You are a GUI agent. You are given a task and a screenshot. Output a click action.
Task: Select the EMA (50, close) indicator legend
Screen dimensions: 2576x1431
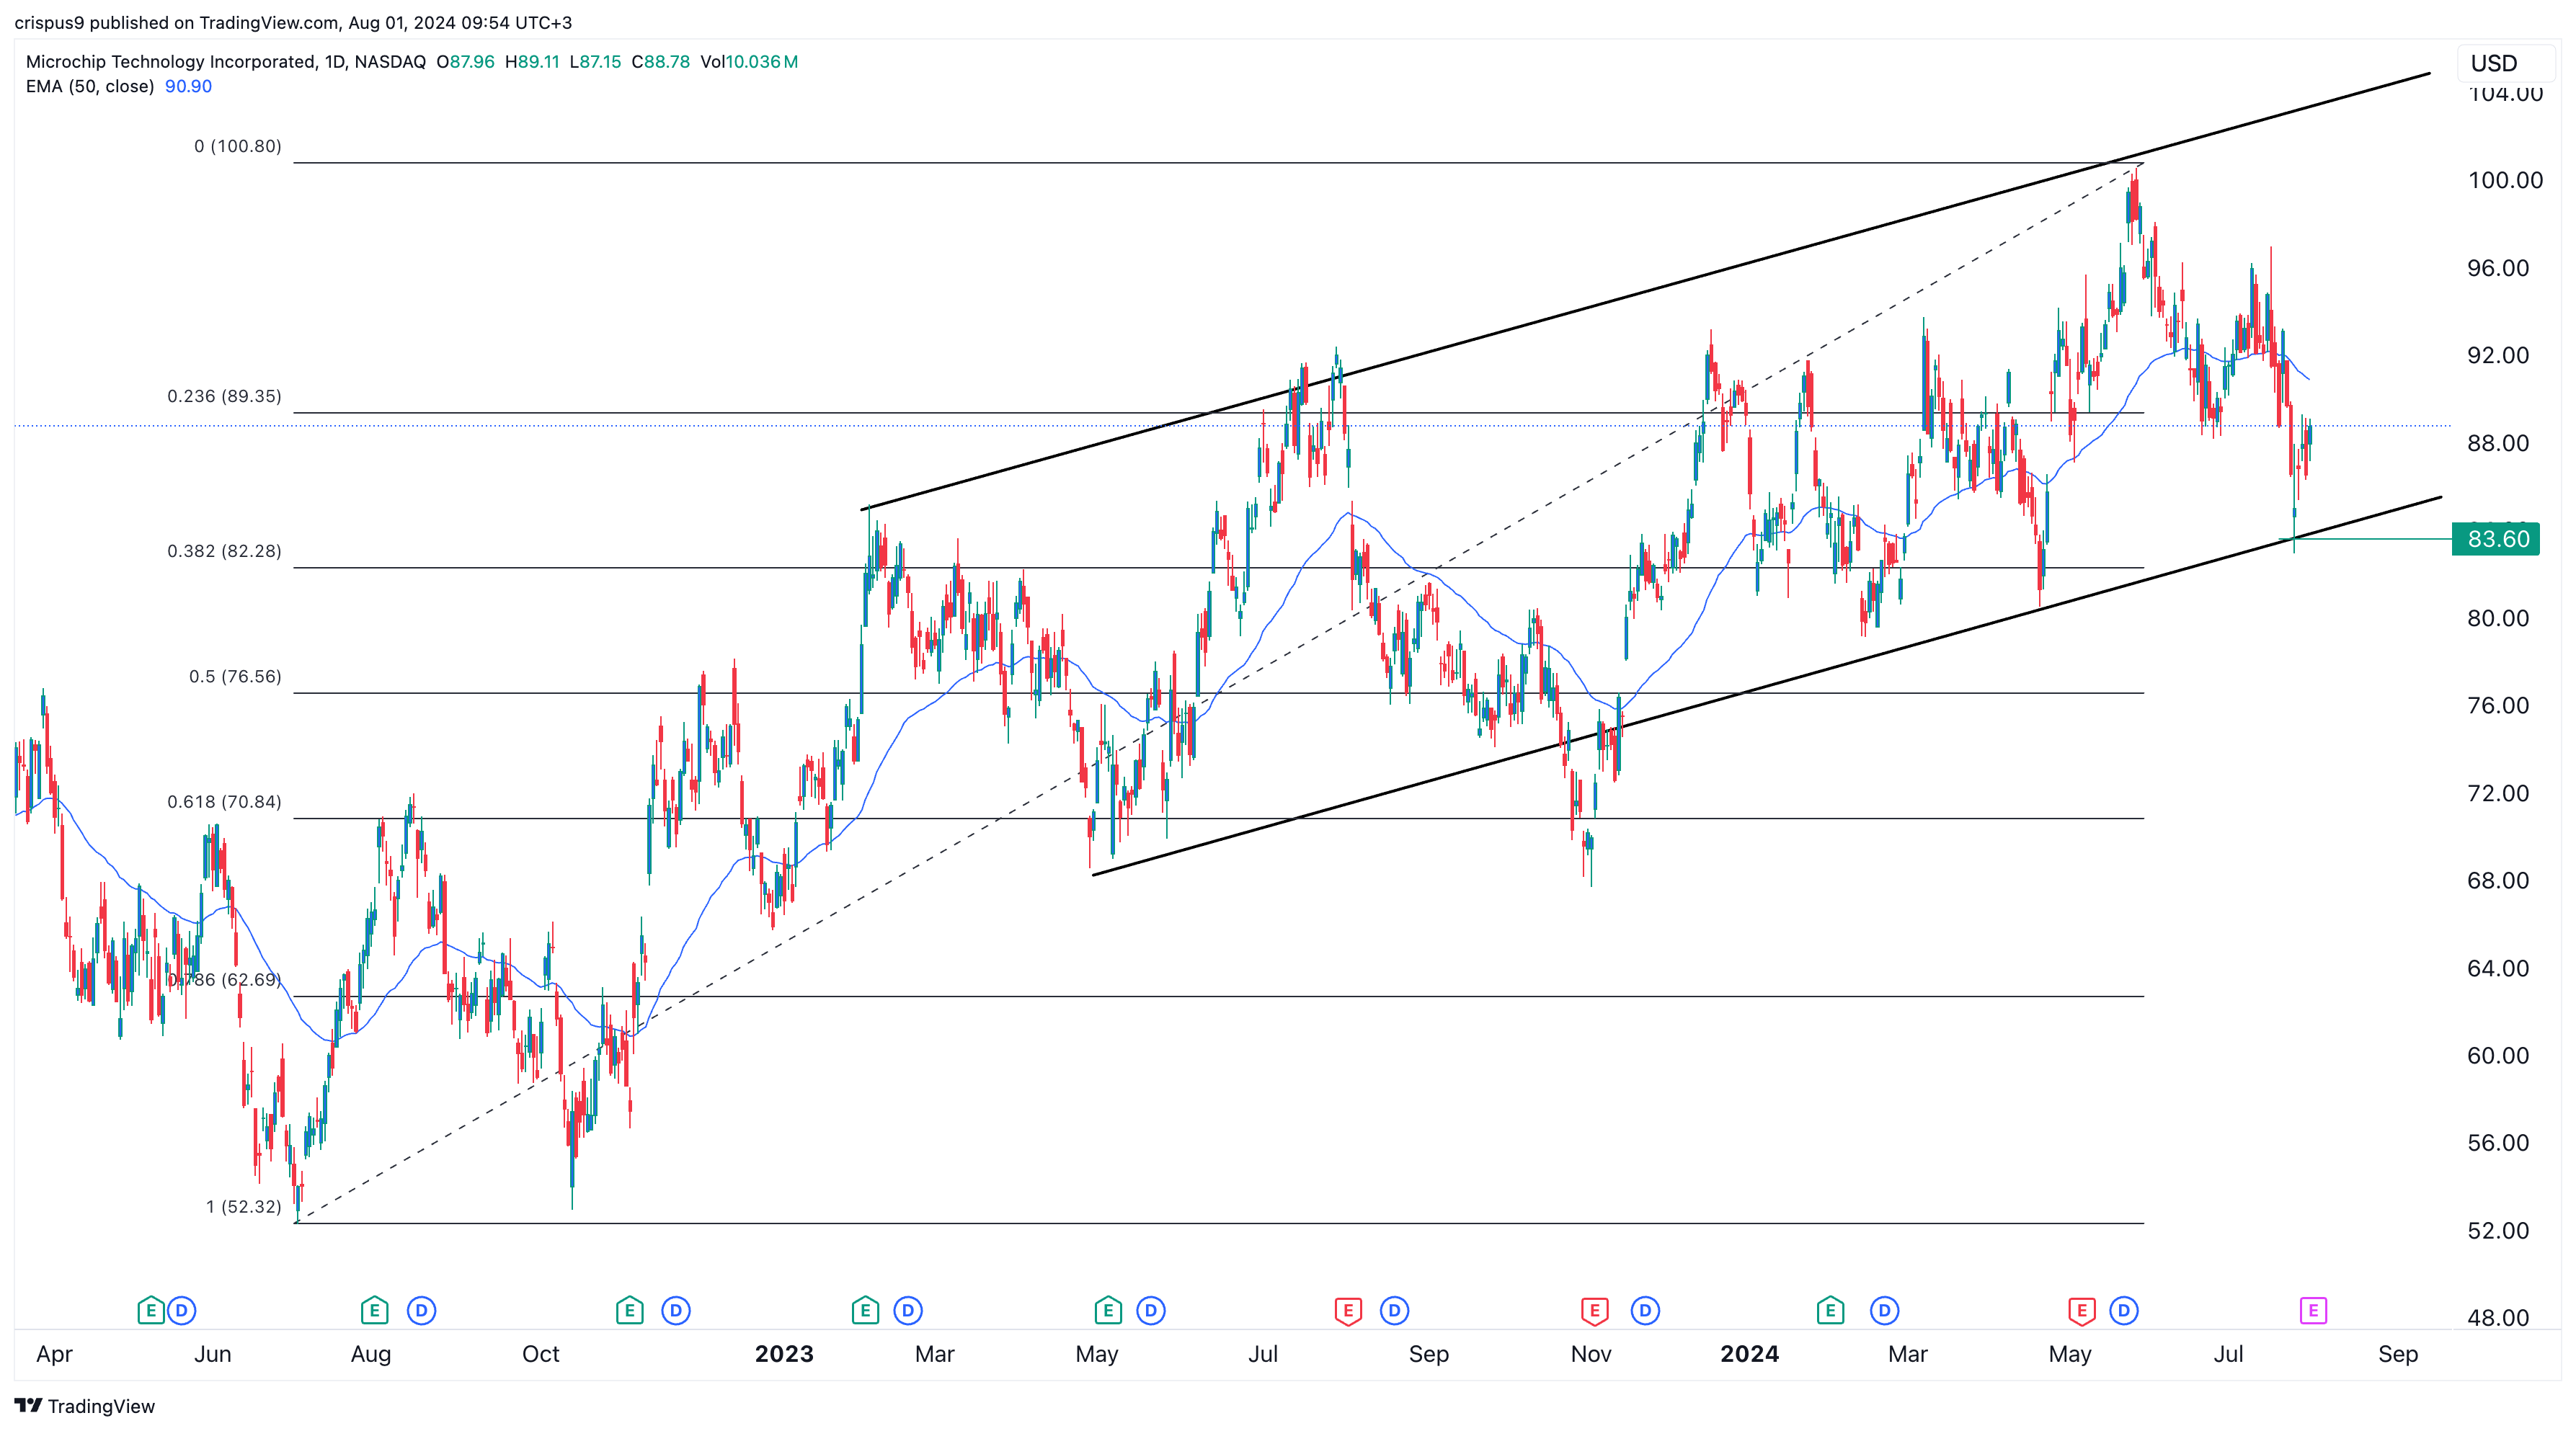pyautogui.click(x=90, y=87)
